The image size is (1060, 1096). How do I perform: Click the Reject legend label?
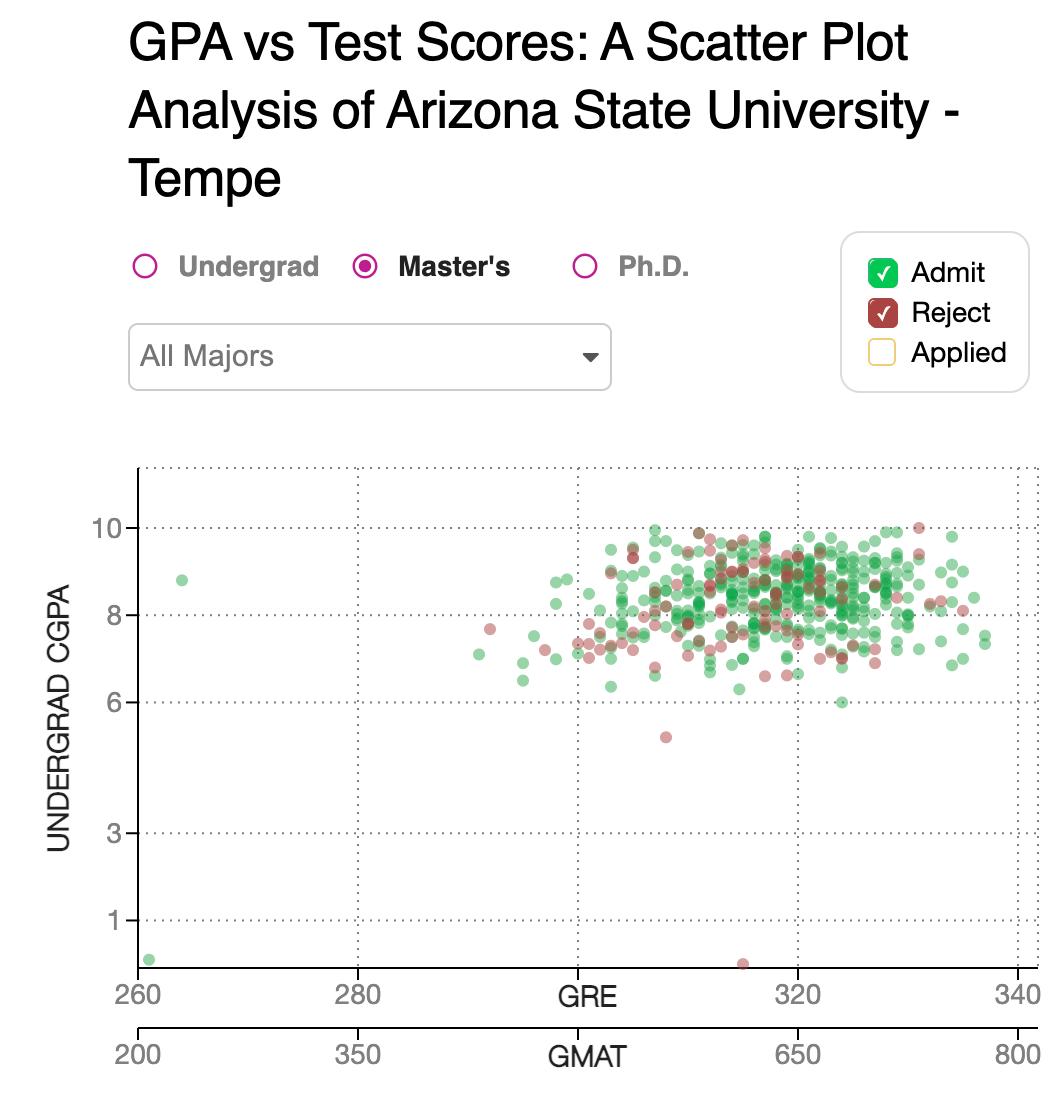pyautogui.click(x=950, y=312)
